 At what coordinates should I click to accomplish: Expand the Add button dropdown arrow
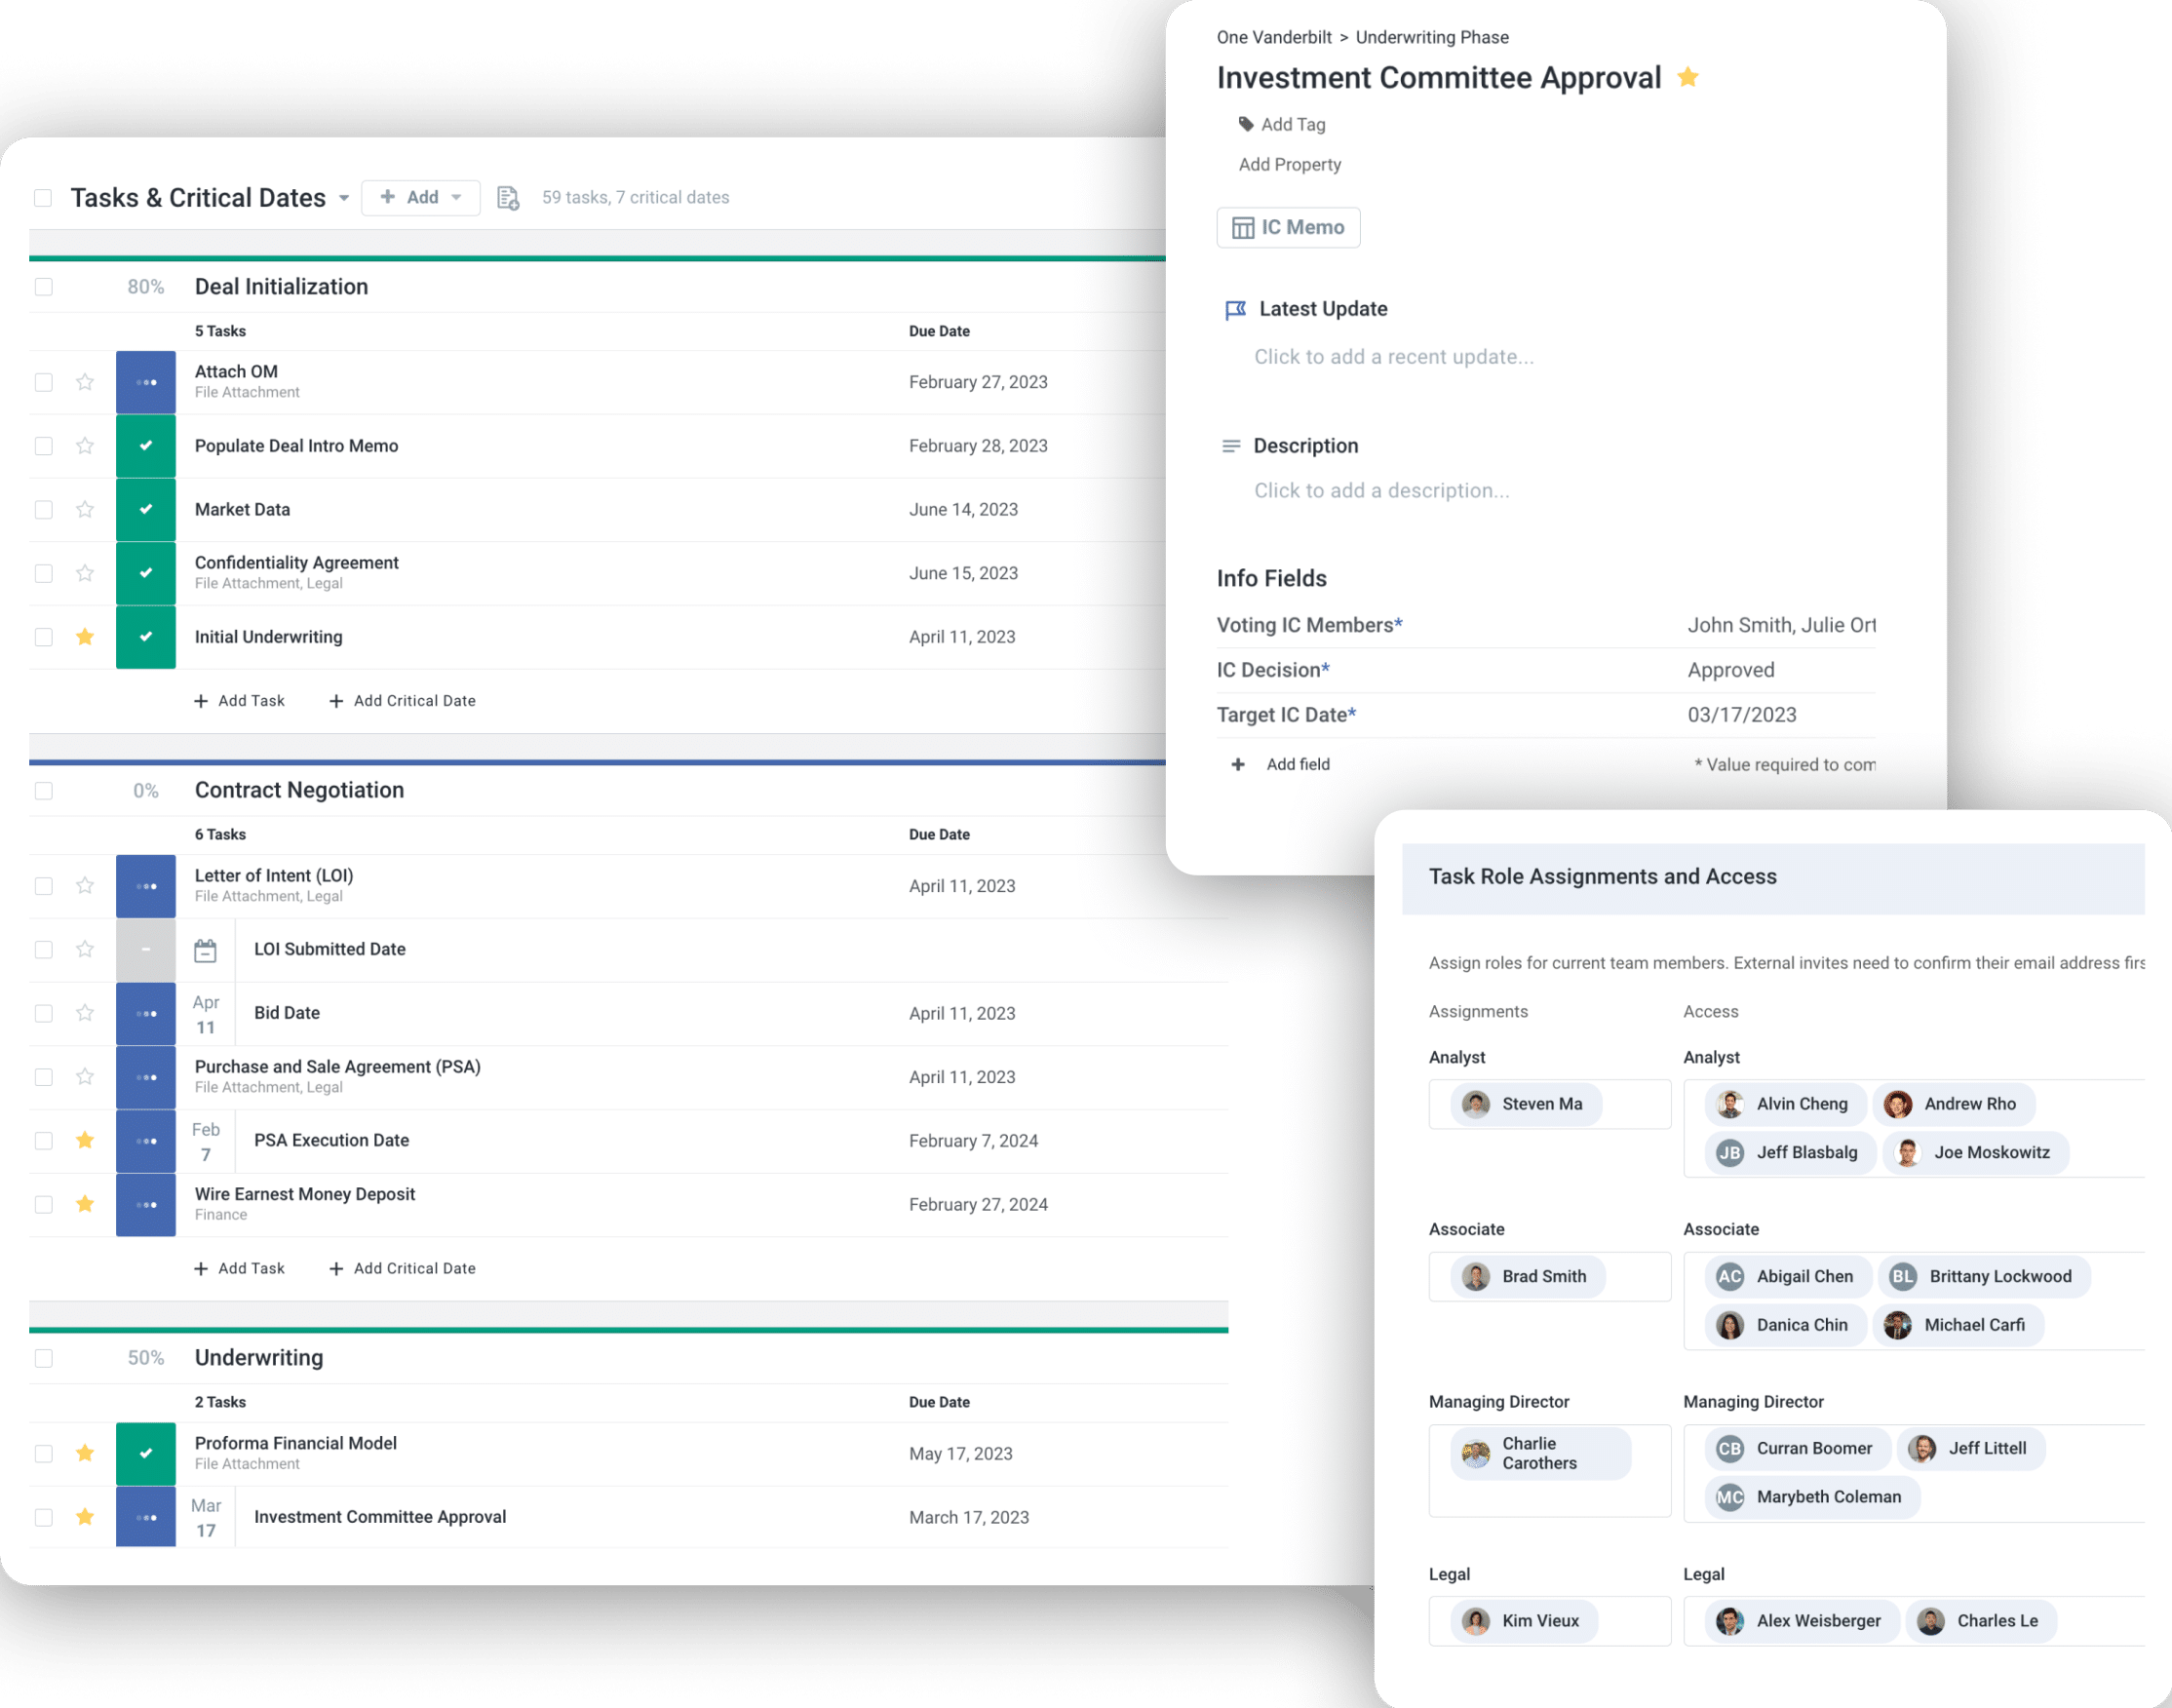coord(456,197)
